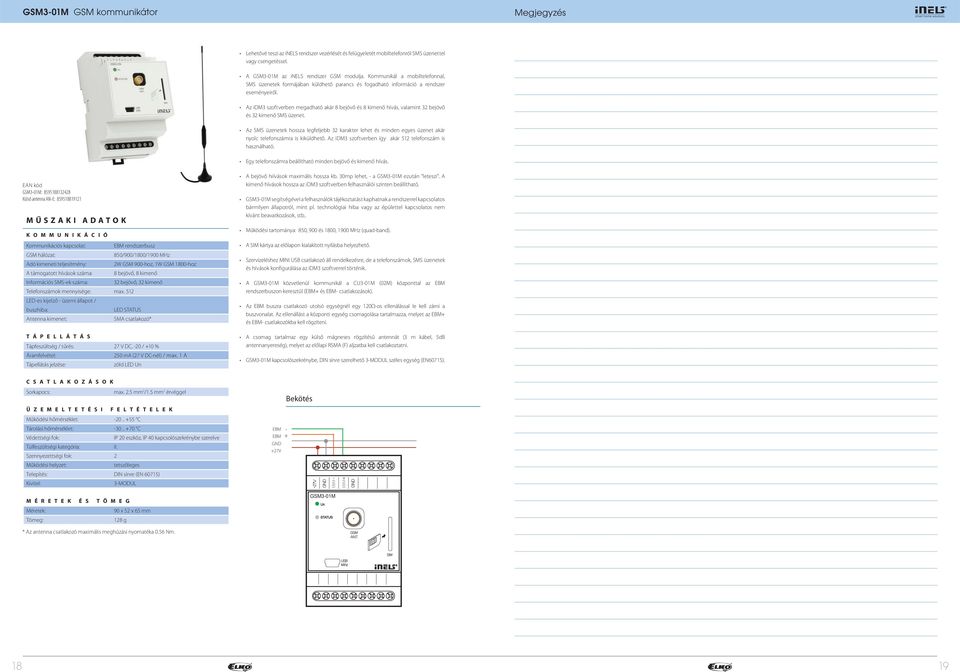The width and height of the screenshot is (960, 672).
Task: Click the '850/900/1800/1900 MHz' table value
Action: tap(141, 255)
